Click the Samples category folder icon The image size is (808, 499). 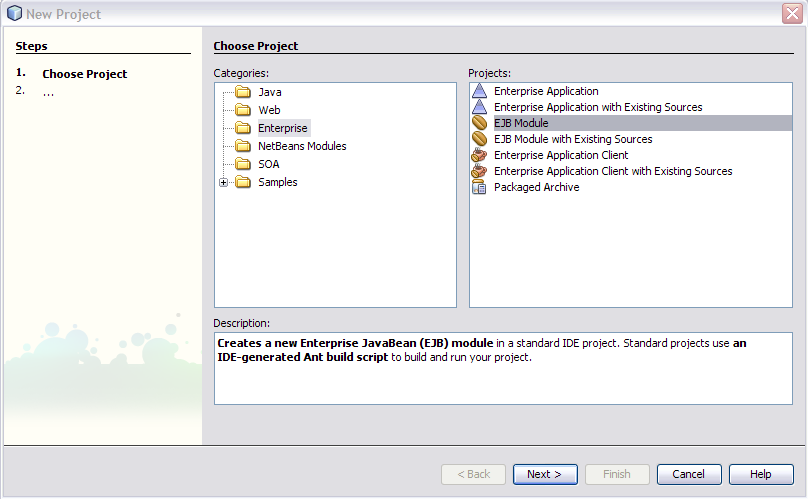[x=243, y=182]
